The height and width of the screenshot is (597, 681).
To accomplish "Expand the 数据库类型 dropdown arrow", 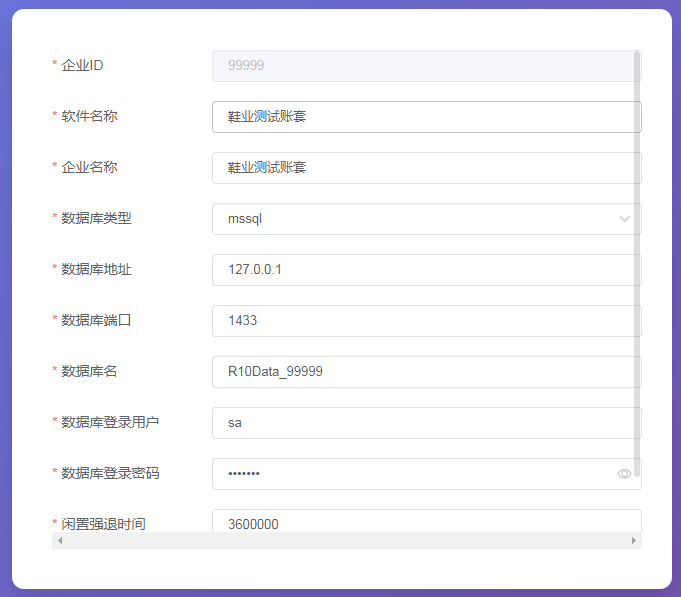I will 624,219.
